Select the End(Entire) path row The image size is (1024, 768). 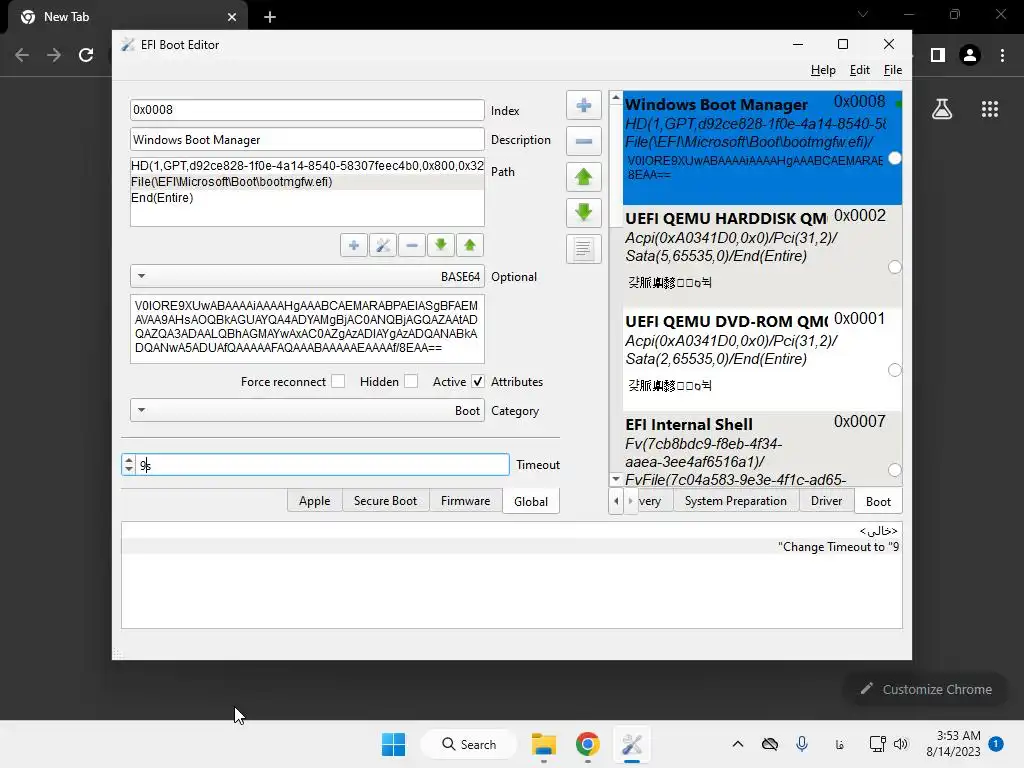click(x=307, y=198)
